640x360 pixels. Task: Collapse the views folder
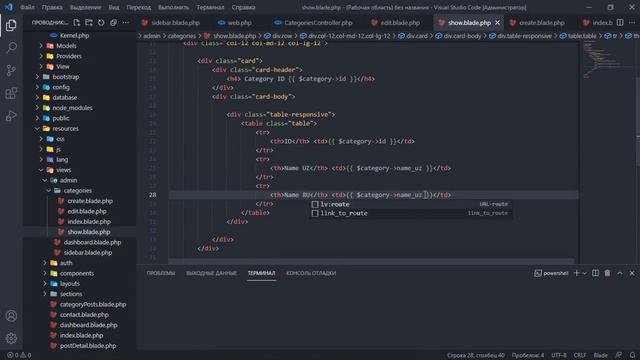click(63, 170)
